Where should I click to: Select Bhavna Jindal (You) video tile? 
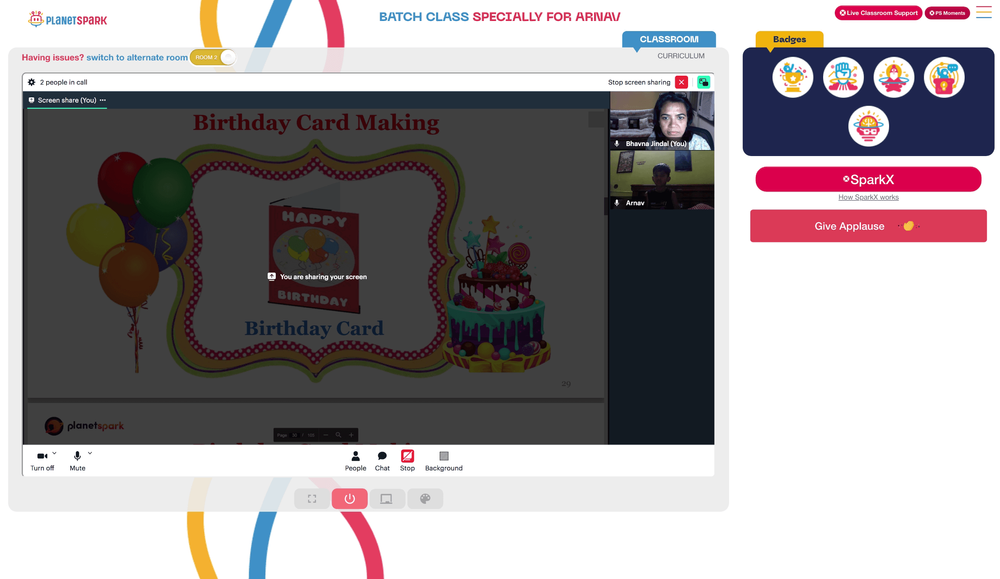click(661, 121)
